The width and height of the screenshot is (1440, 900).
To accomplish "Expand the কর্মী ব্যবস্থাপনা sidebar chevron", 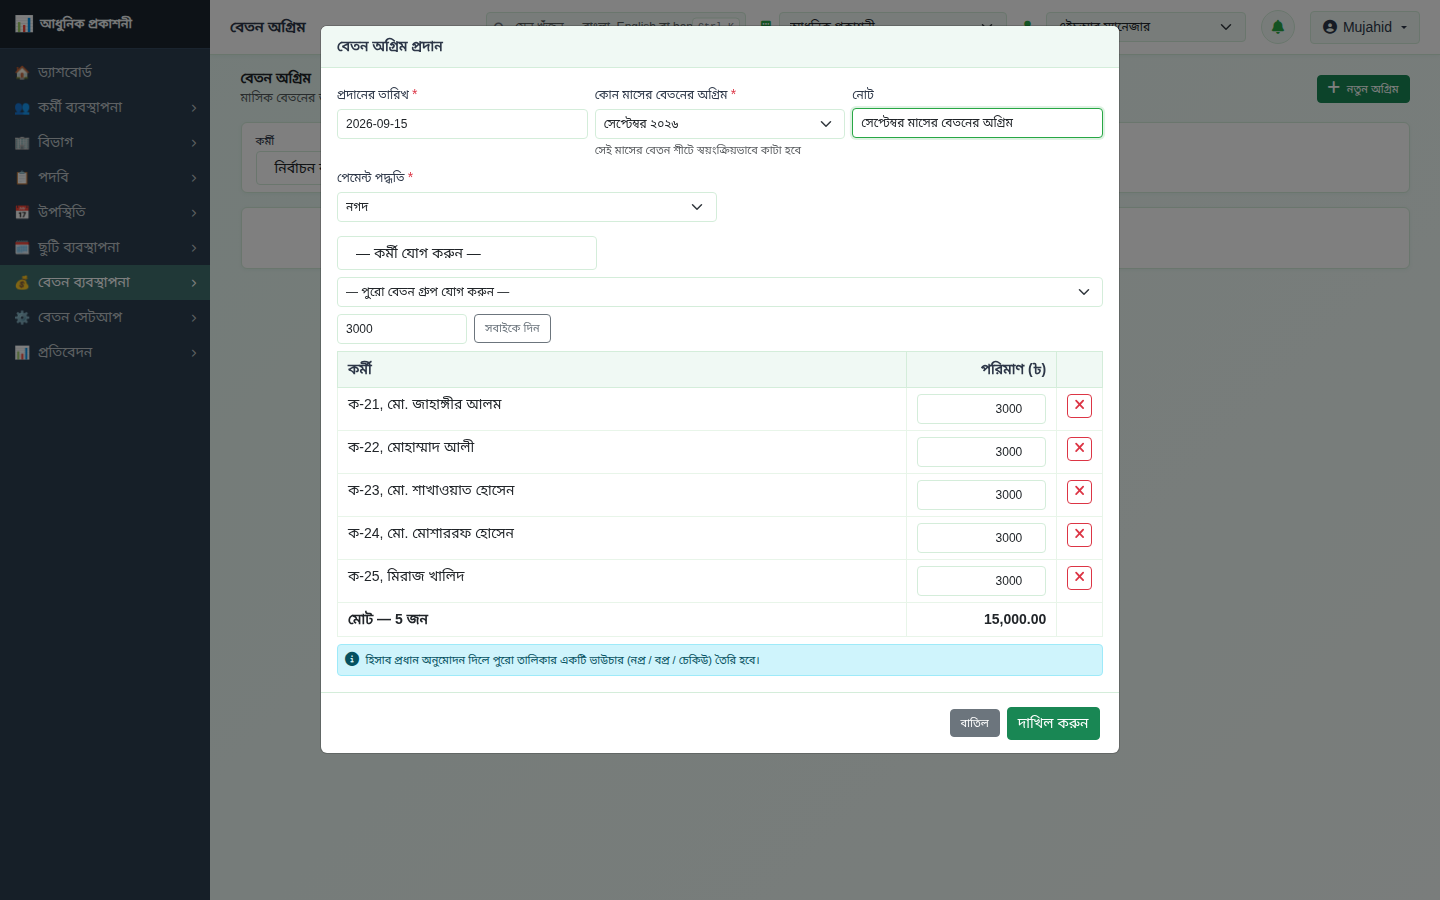I will point(194,108).
